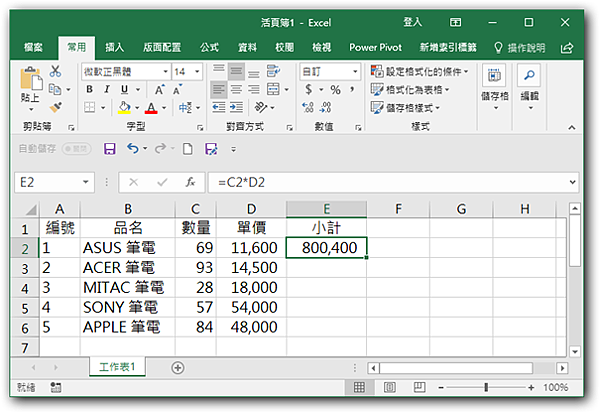Increase font size with large A

160,90
